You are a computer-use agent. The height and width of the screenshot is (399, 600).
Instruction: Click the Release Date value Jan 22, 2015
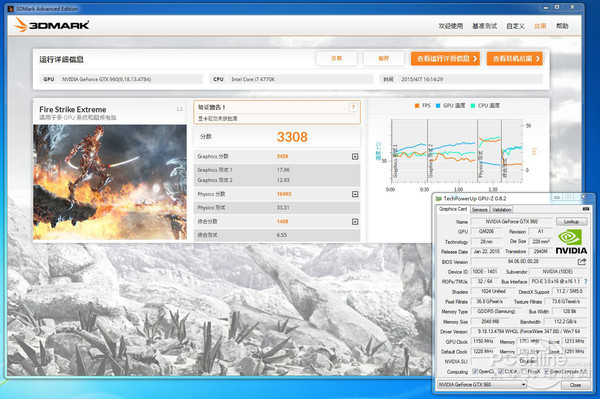tap(486, 252)
